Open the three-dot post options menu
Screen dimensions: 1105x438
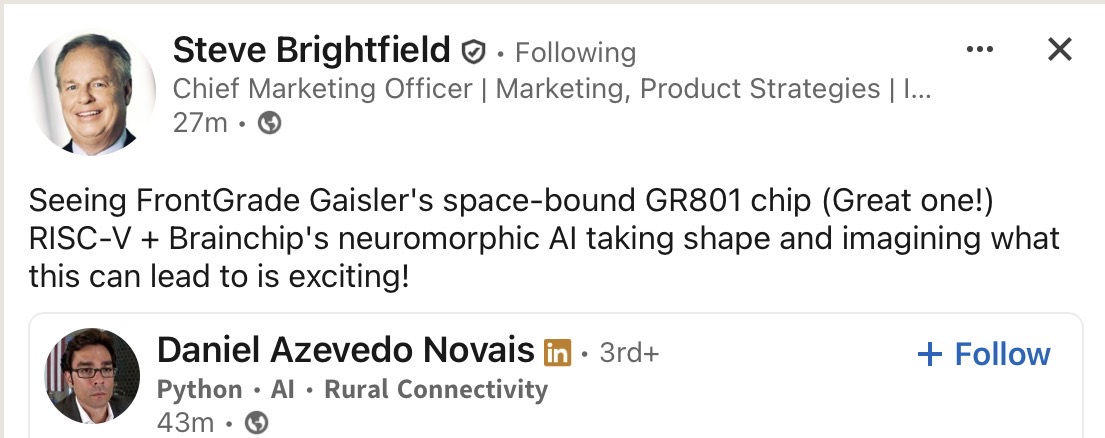(980, 49)
